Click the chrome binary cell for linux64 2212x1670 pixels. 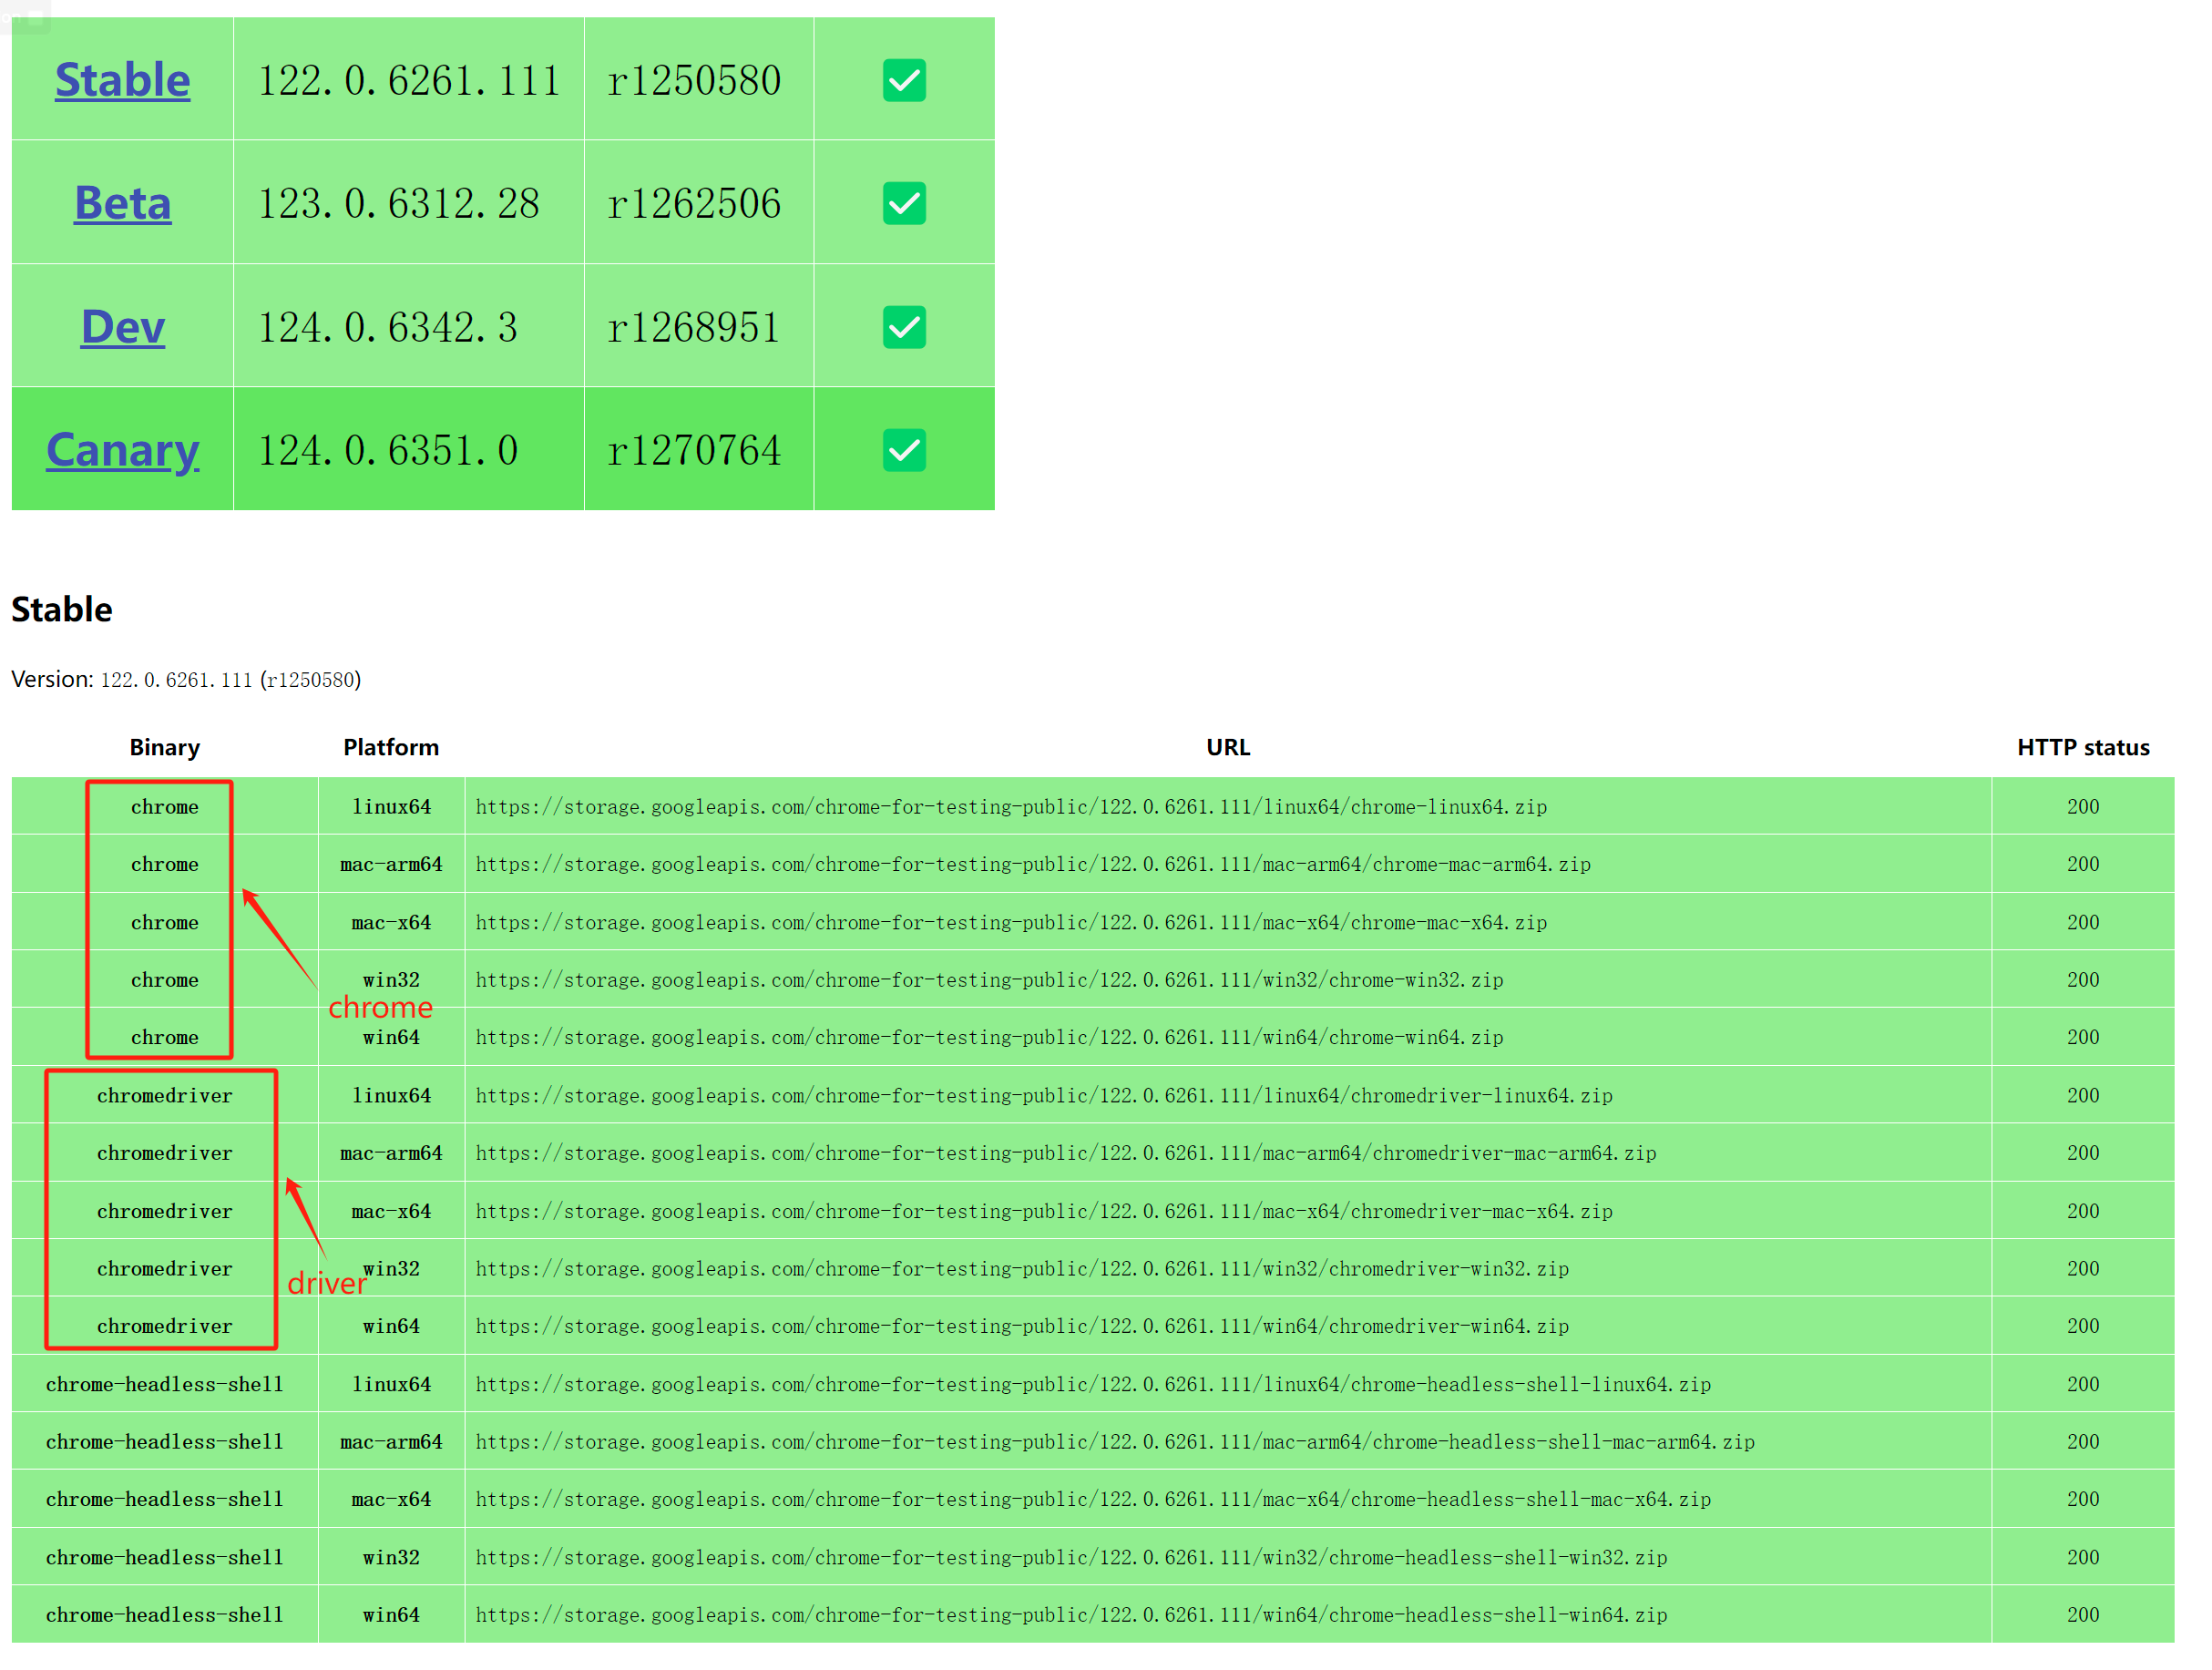[x=165, y=807]
